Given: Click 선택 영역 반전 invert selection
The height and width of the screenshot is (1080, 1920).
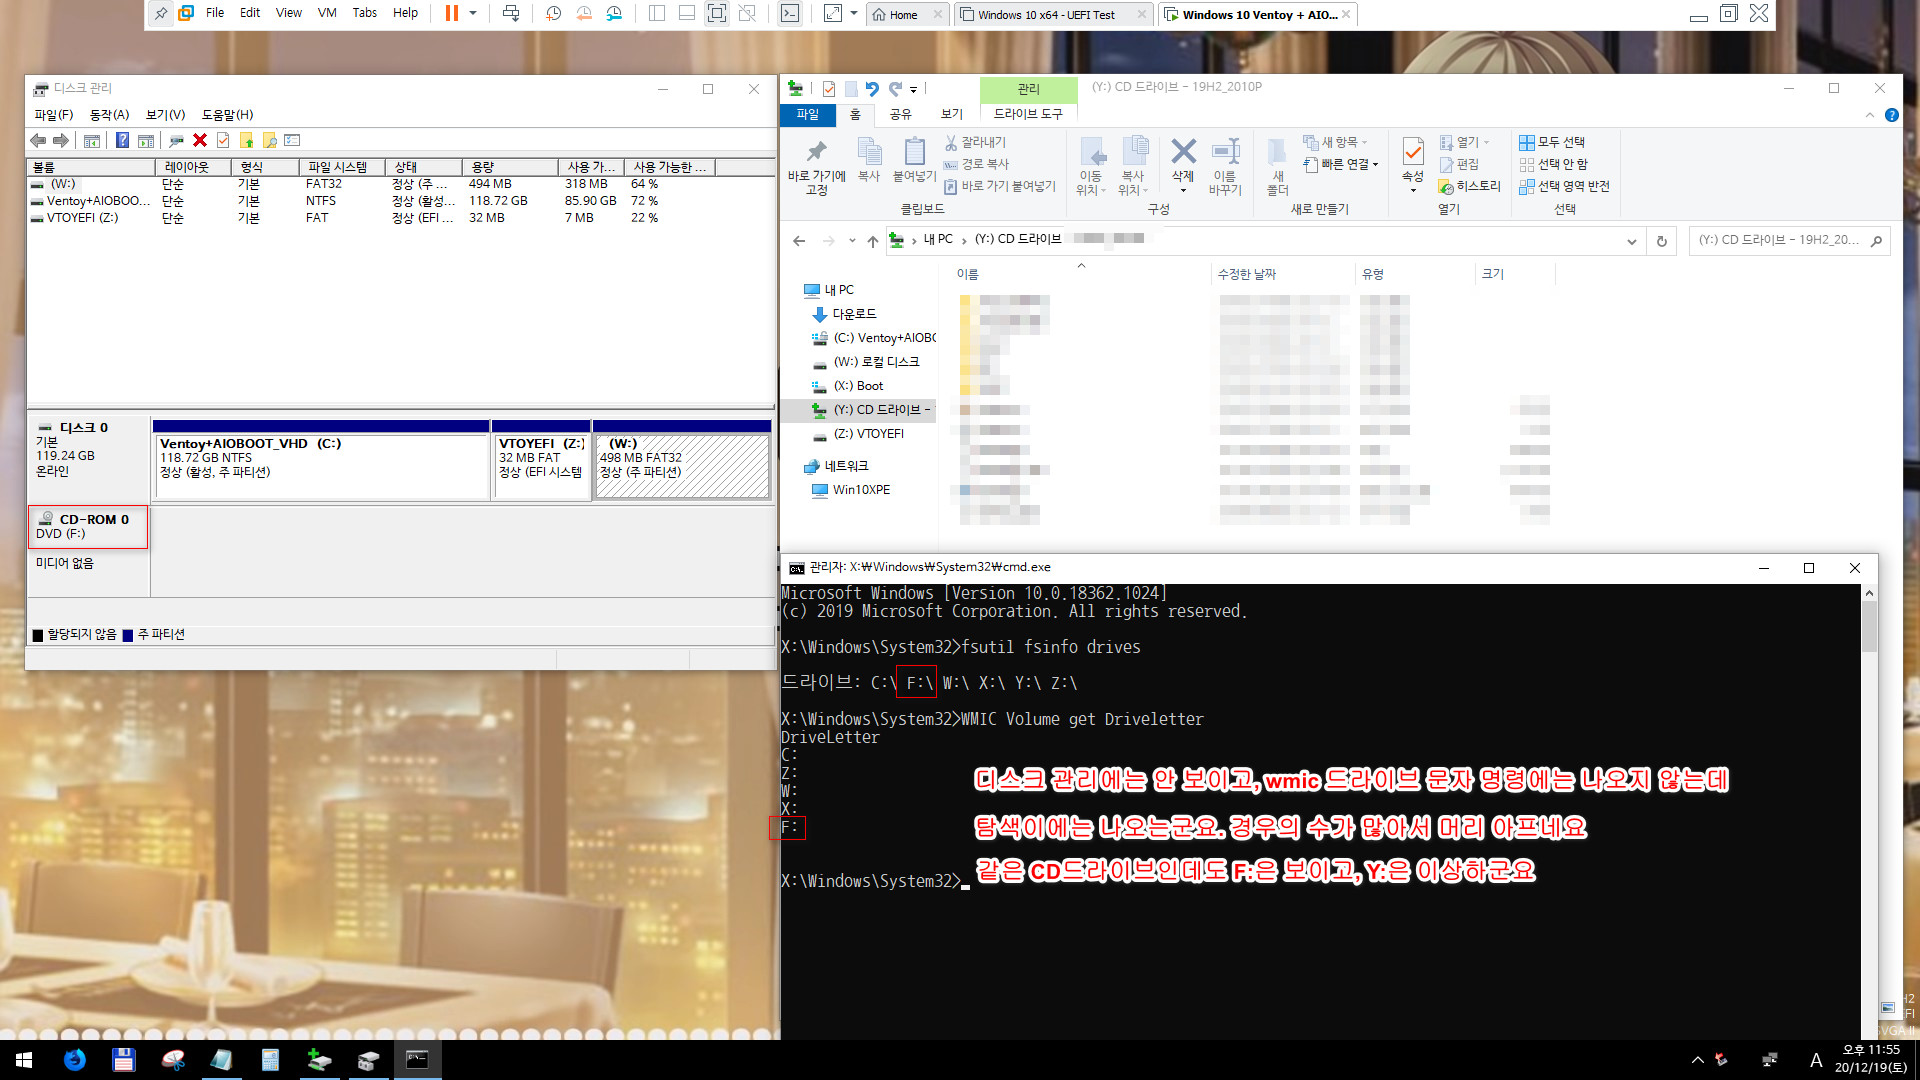Looking at the screenshot, I should 1565,187.
